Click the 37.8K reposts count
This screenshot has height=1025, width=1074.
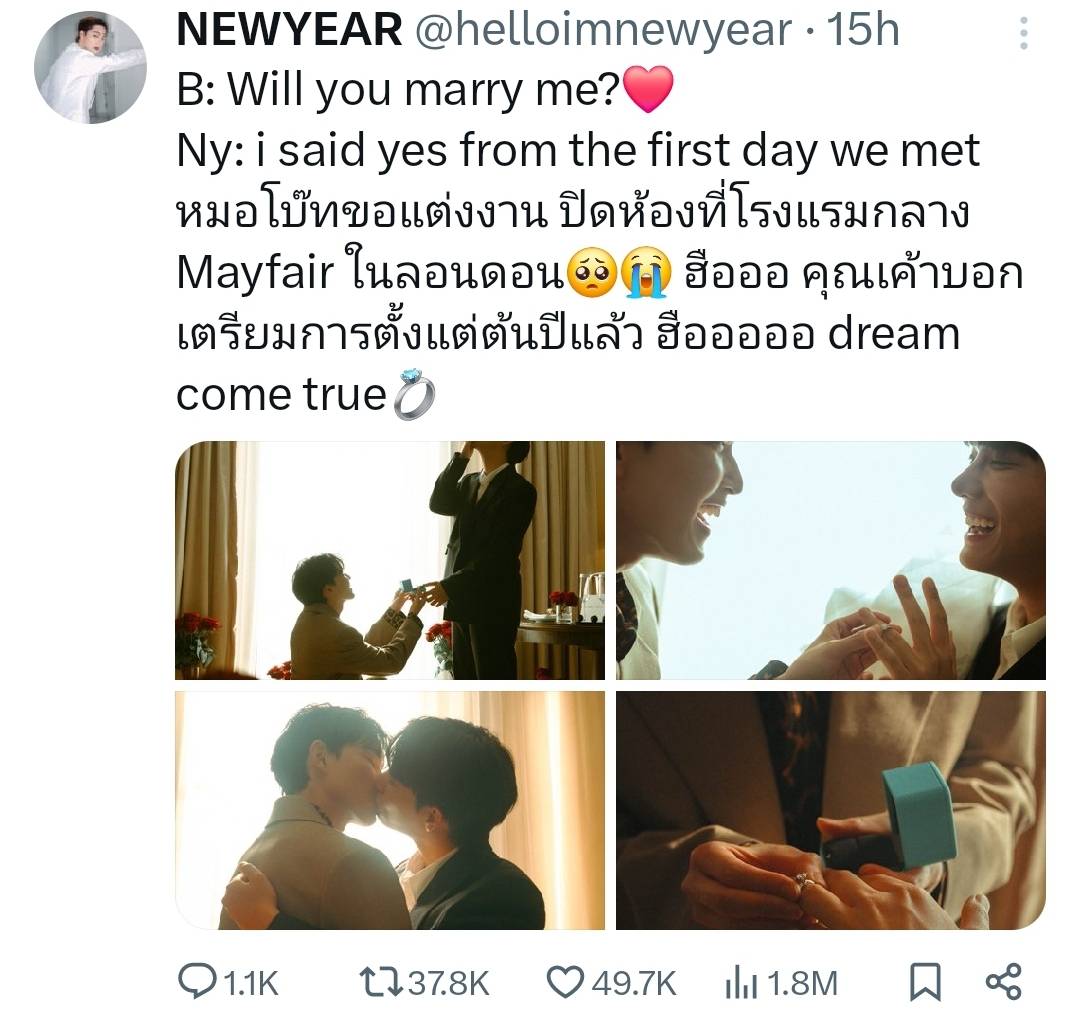click(449, 984)
